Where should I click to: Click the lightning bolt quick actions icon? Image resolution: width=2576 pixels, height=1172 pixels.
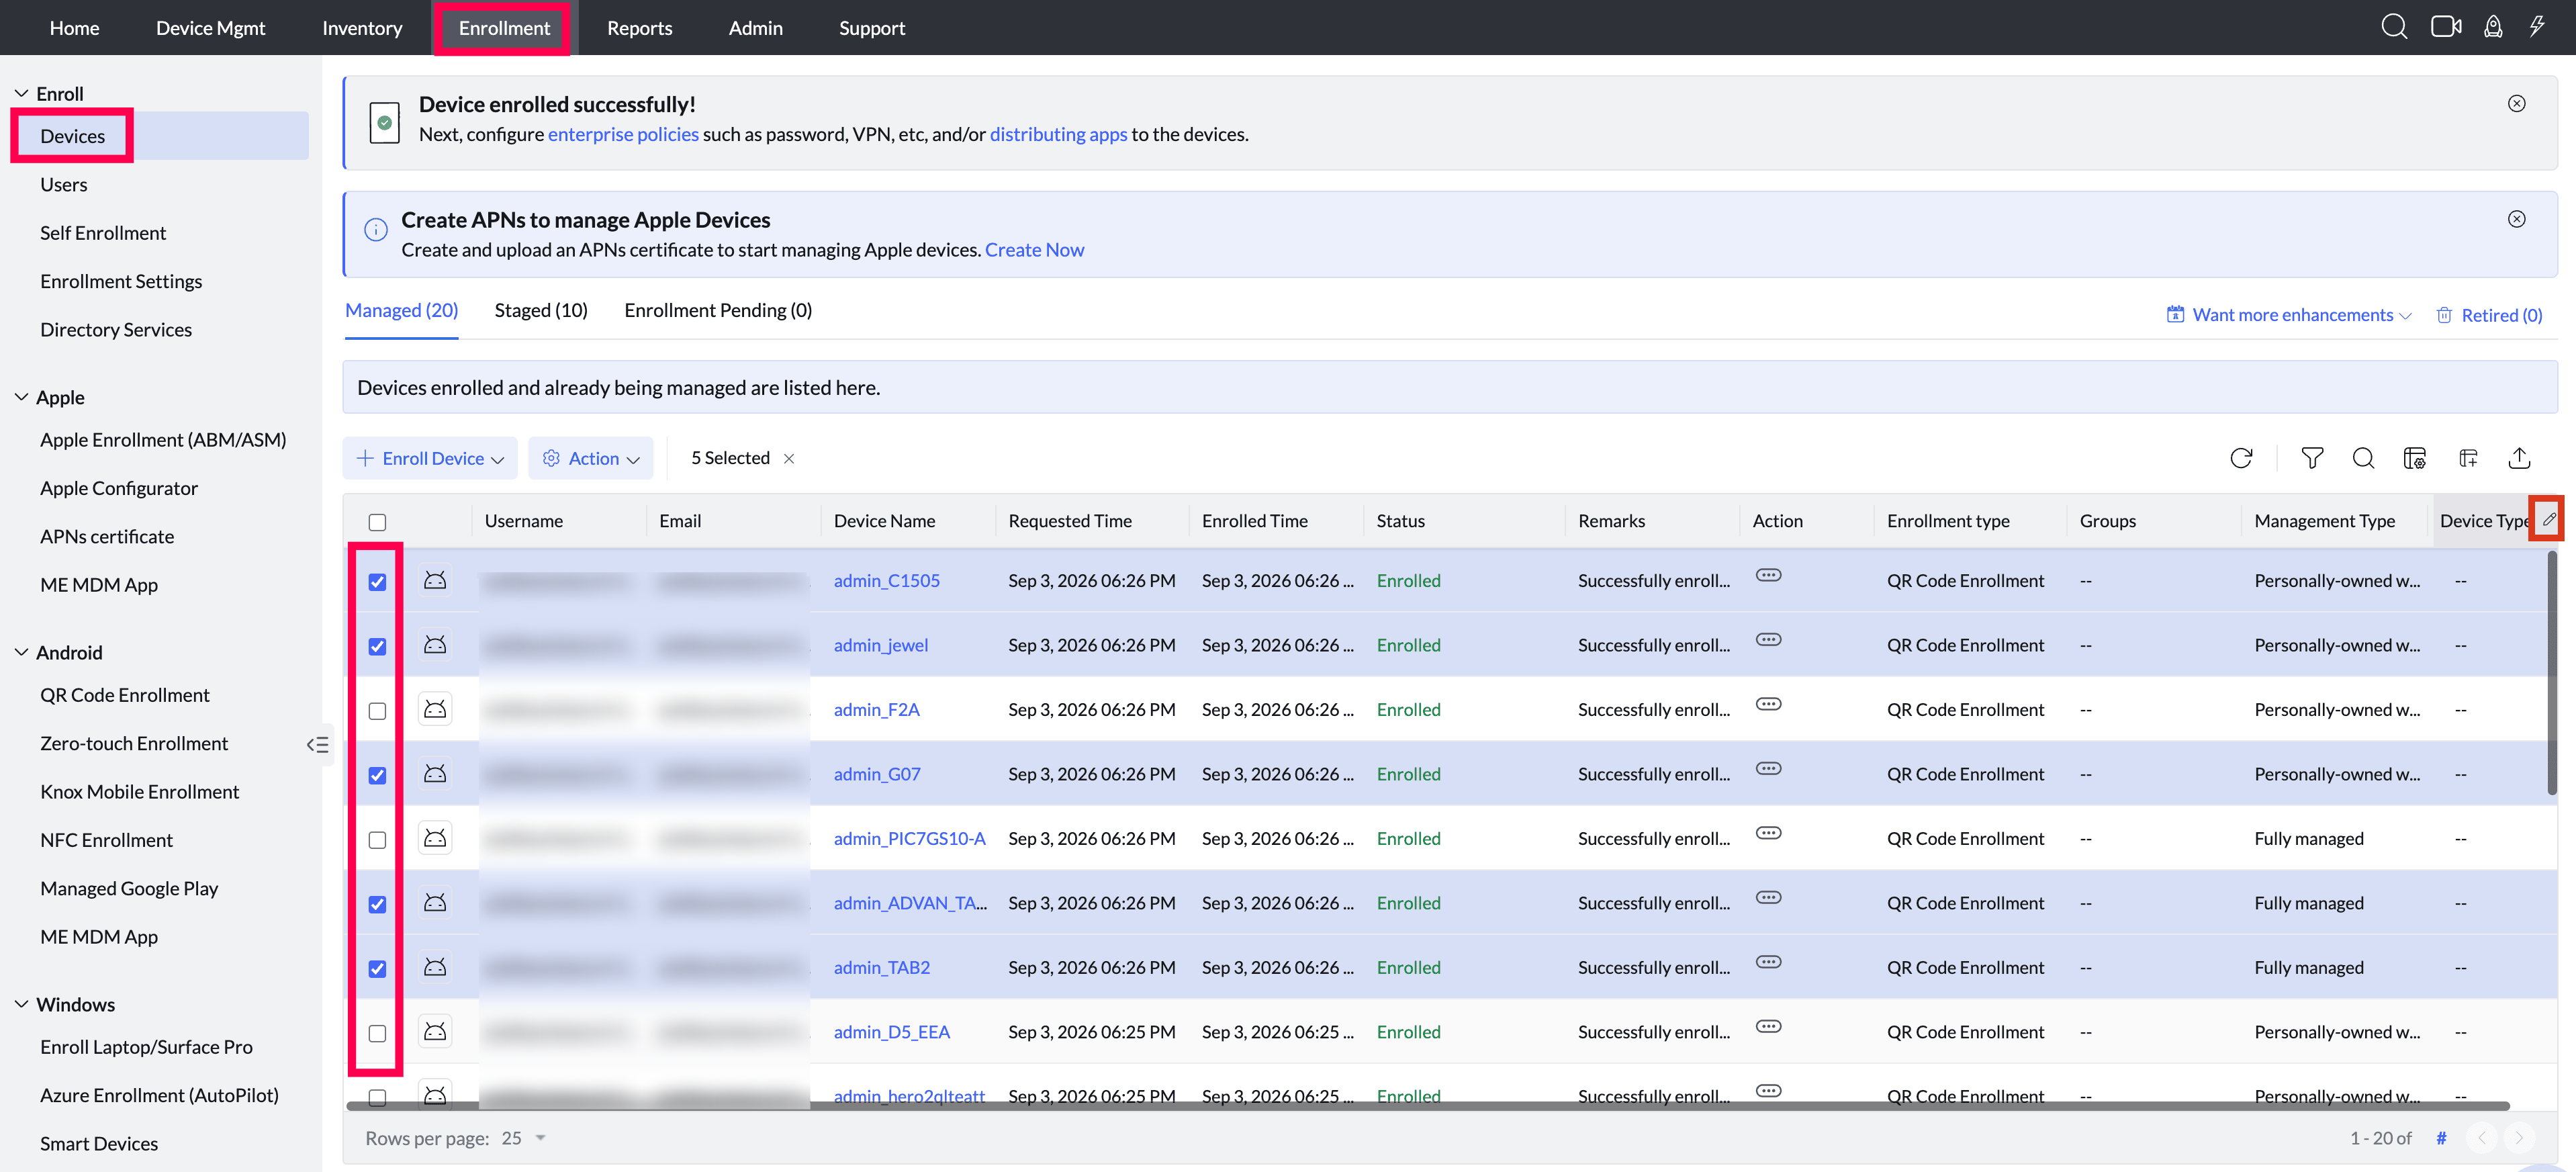pyautogui.click(x=2538, y=27)
